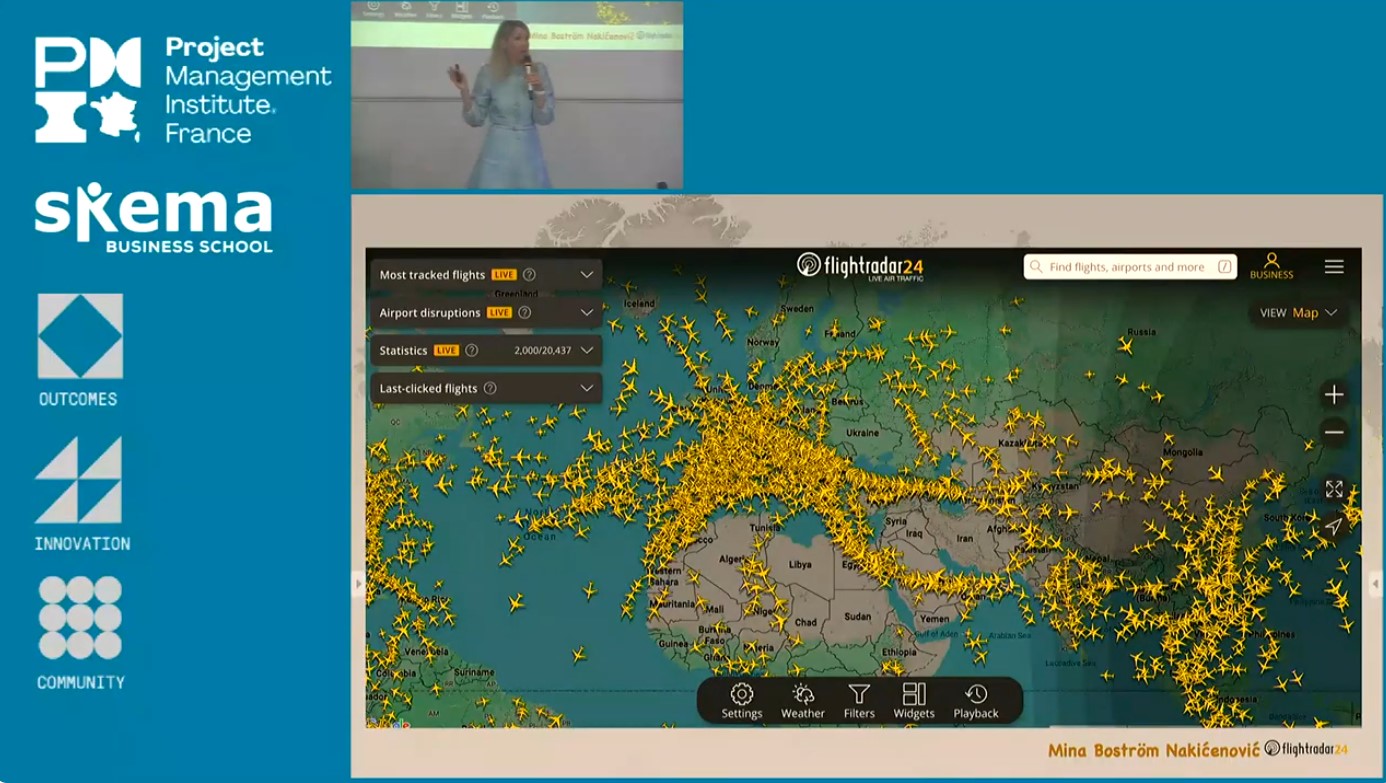Screen dimensions: 1386x783
Task: Expand the Most tracked flights panel
Action: (x=587, y=274)
